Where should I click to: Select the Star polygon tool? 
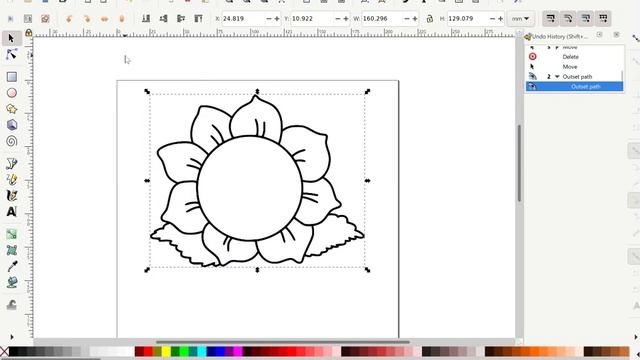pyautogui.click(x=11, y=109)
